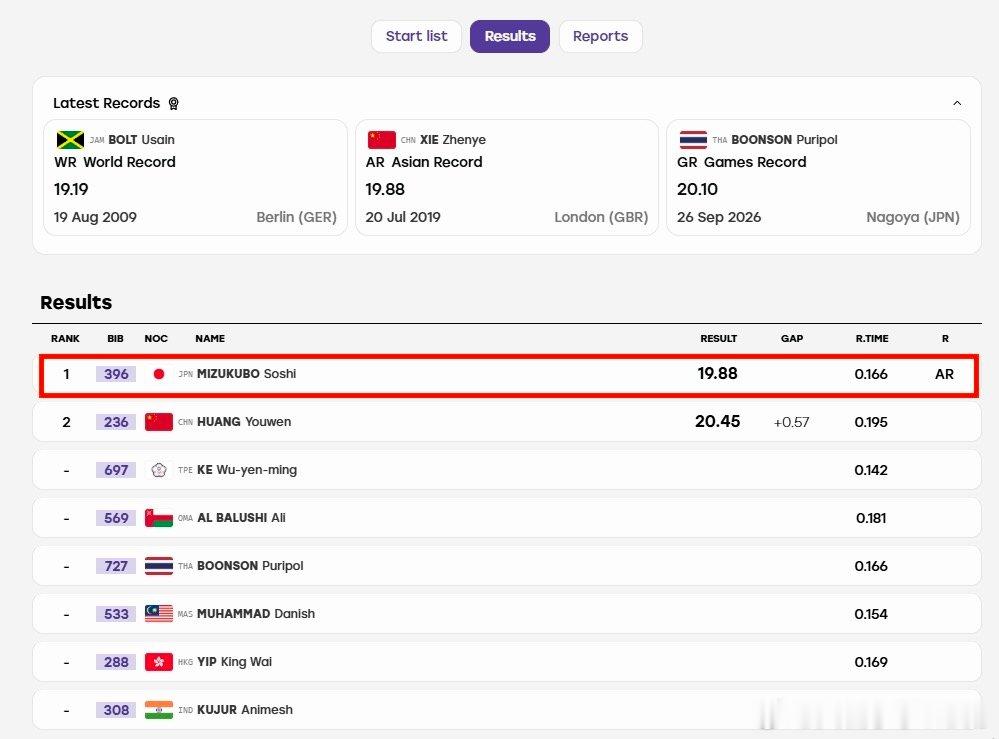This screenshot has height=739, width=999.
Task: Open the BOLT Usain World Record card
Action: tap(195, 178)
